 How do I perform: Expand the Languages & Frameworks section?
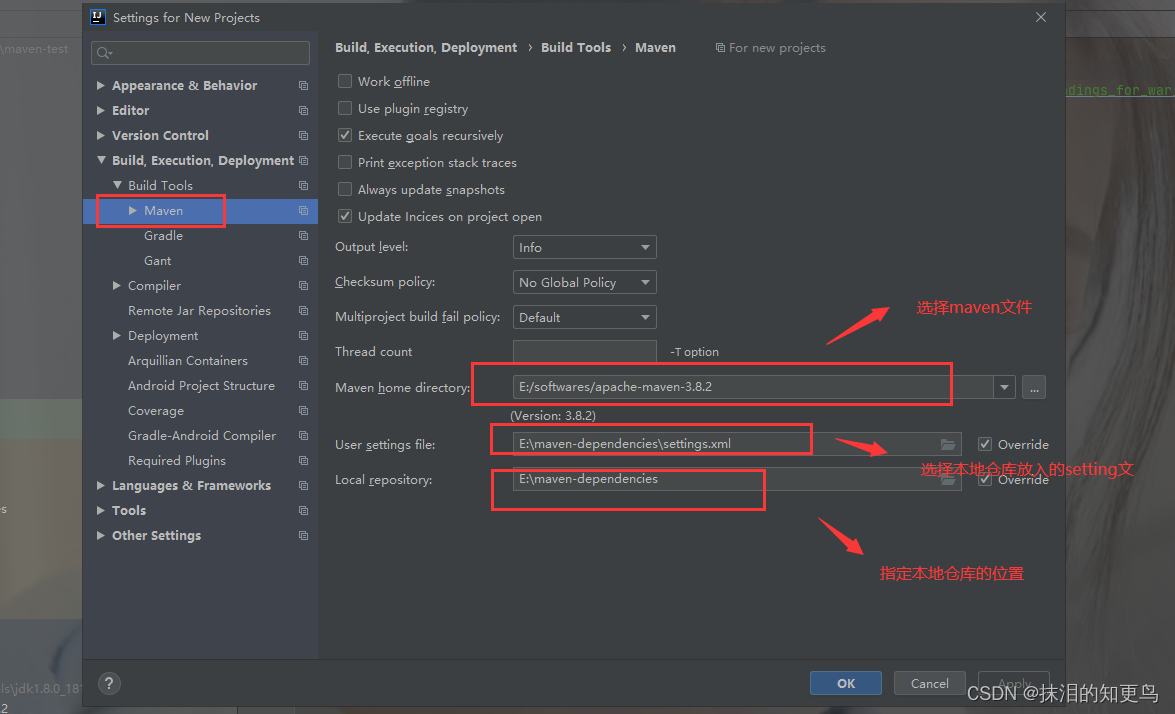[x=100, y=485]
